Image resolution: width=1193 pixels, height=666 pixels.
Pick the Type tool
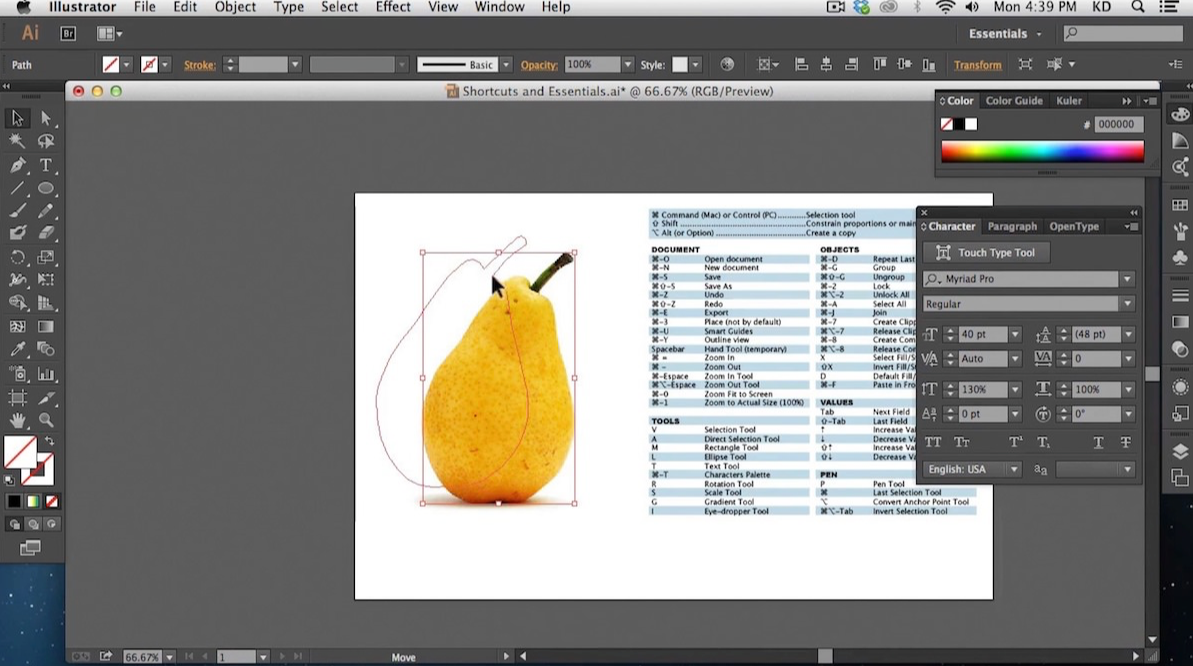[x=46, y=165]
